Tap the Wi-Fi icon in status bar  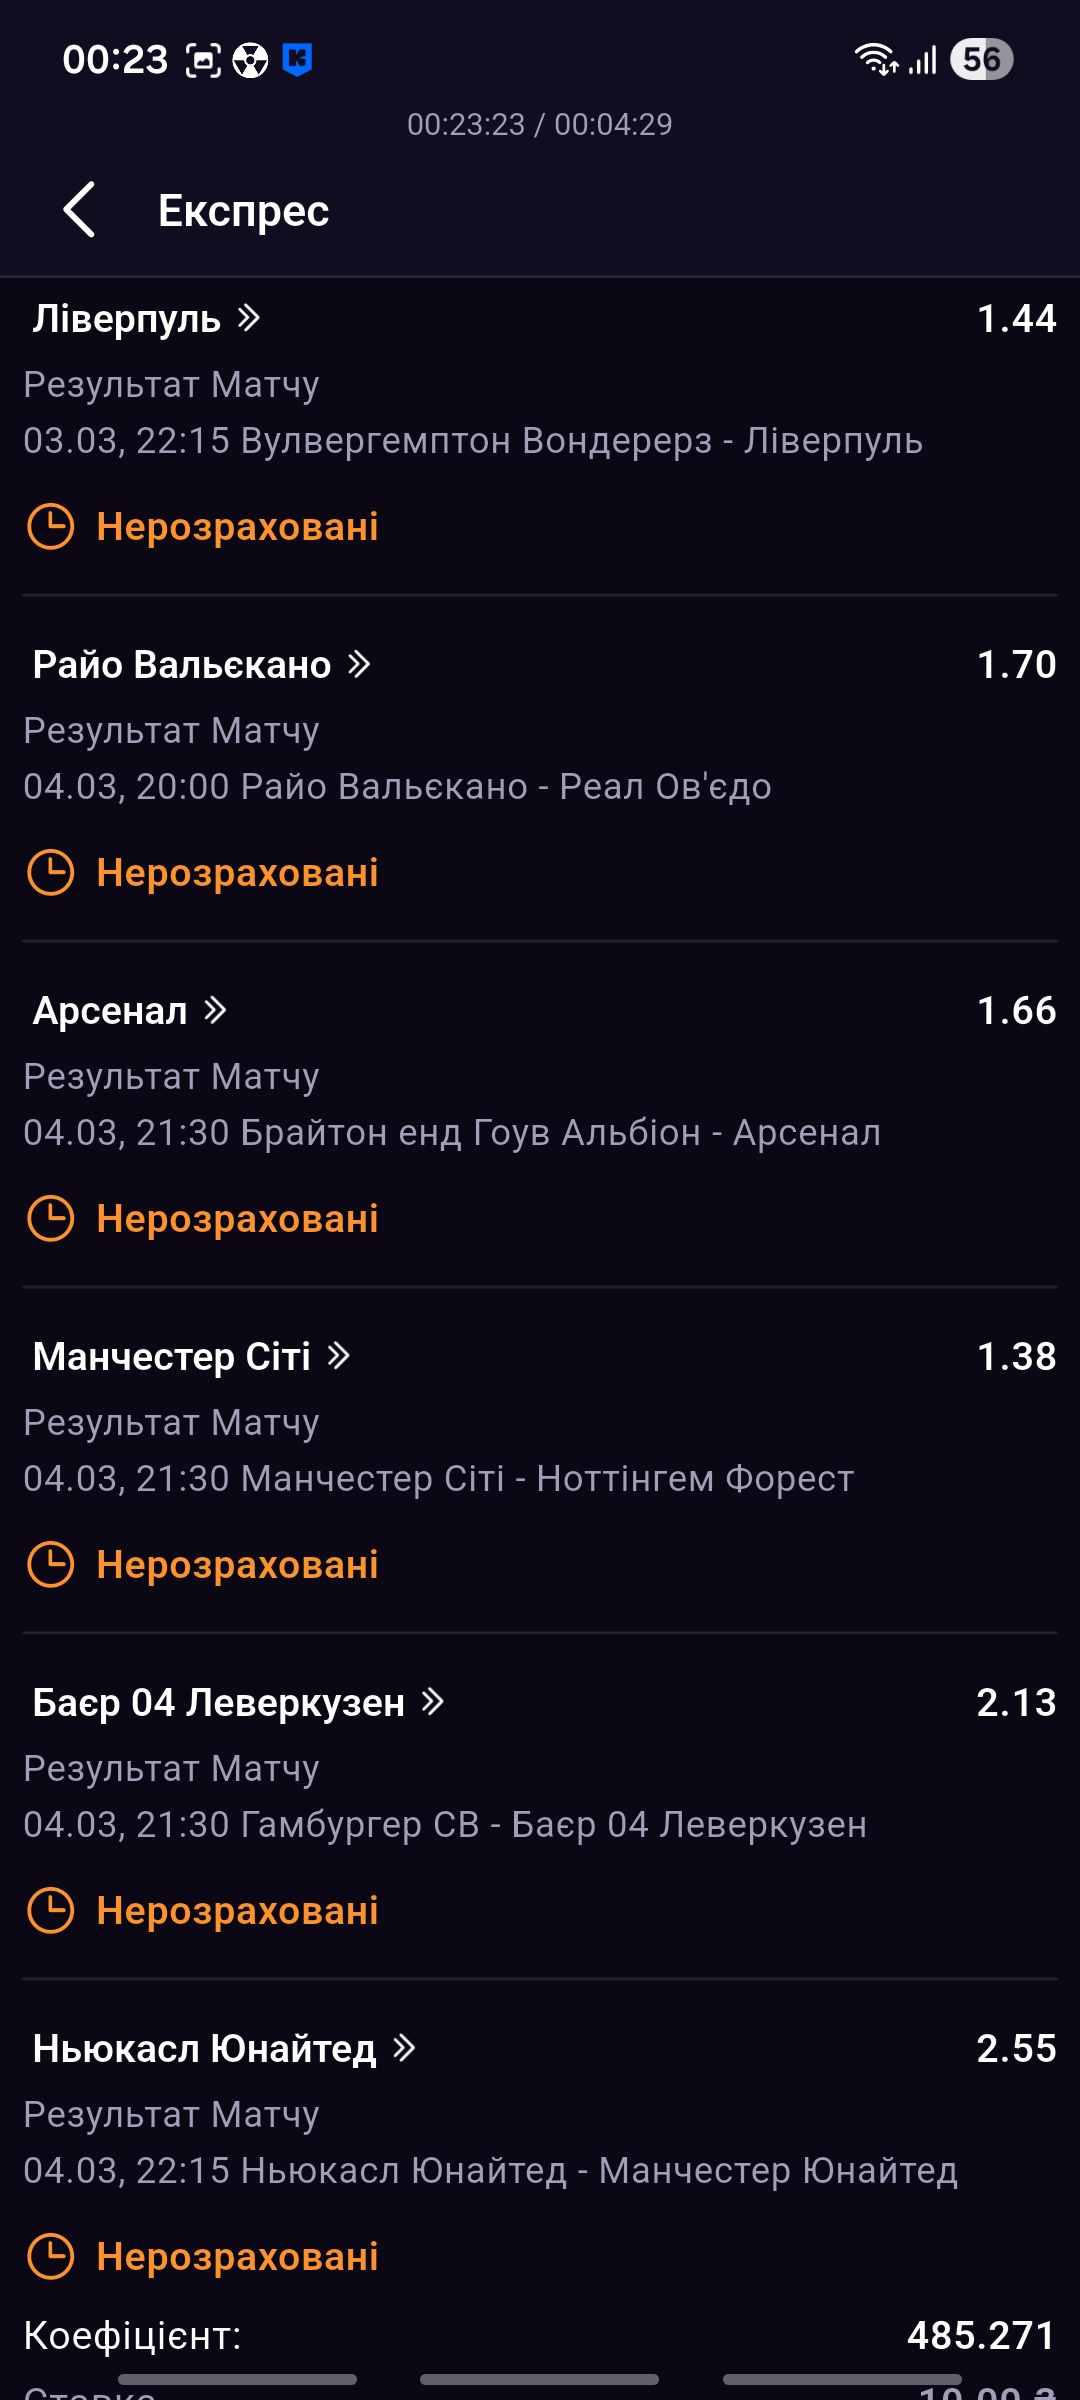(x=875, y=60)
